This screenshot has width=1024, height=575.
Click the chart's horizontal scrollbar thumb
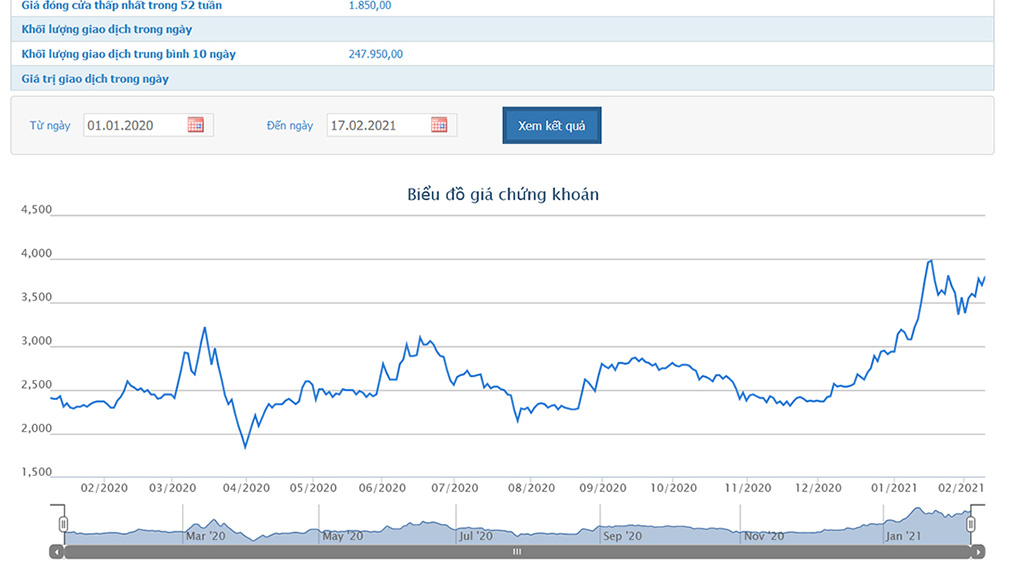click(x=517, y=551)
